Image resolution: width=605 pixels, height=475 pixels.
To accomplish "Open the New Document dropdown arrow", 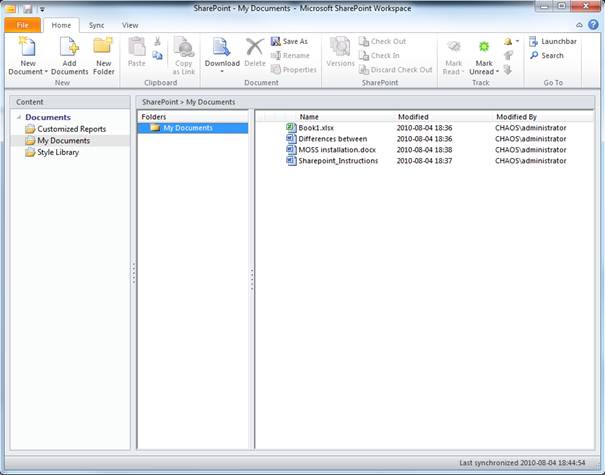I will [x=46, y=72].
